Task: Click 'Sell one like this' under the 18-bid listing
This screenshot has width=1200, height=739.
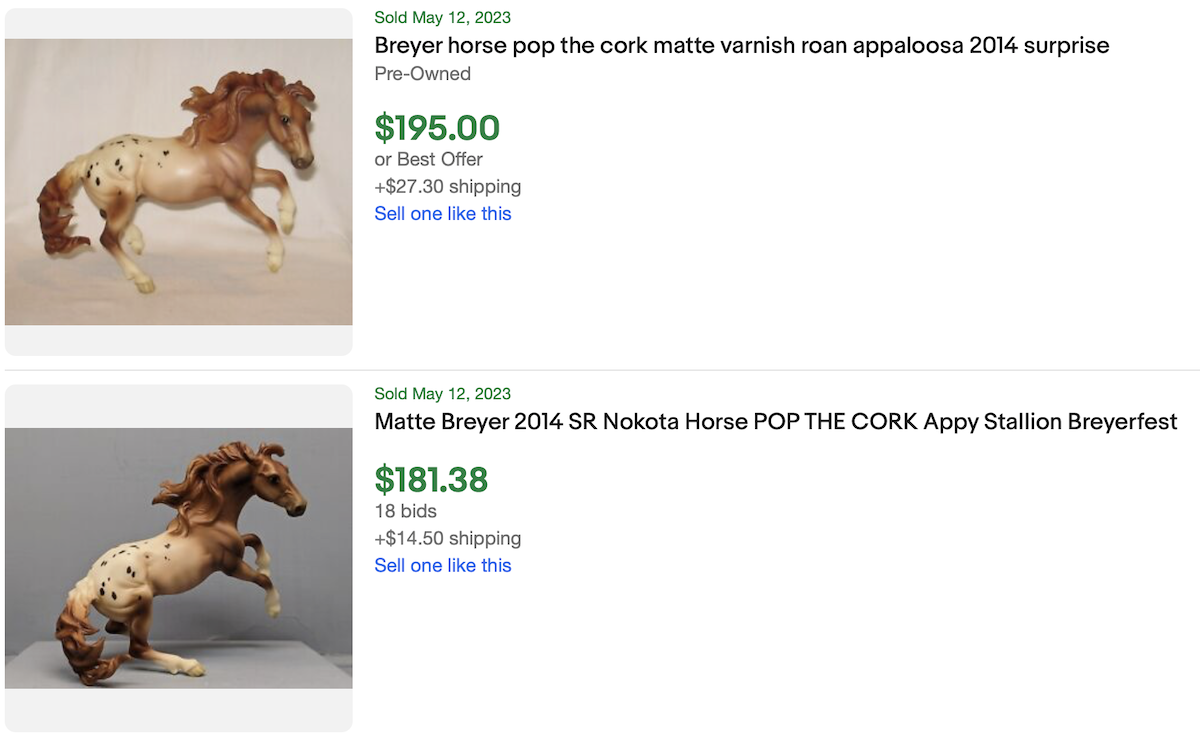Action: [442, 565]
